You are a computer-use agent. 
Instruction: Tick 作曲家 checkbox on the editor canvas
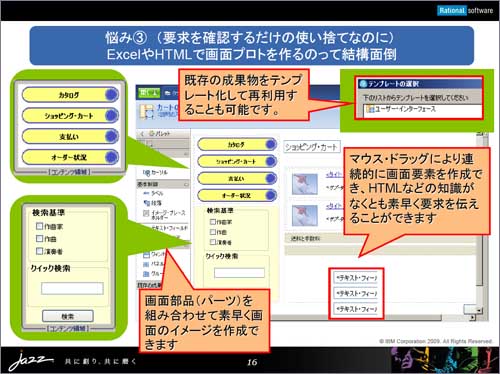tap(213, 222)
